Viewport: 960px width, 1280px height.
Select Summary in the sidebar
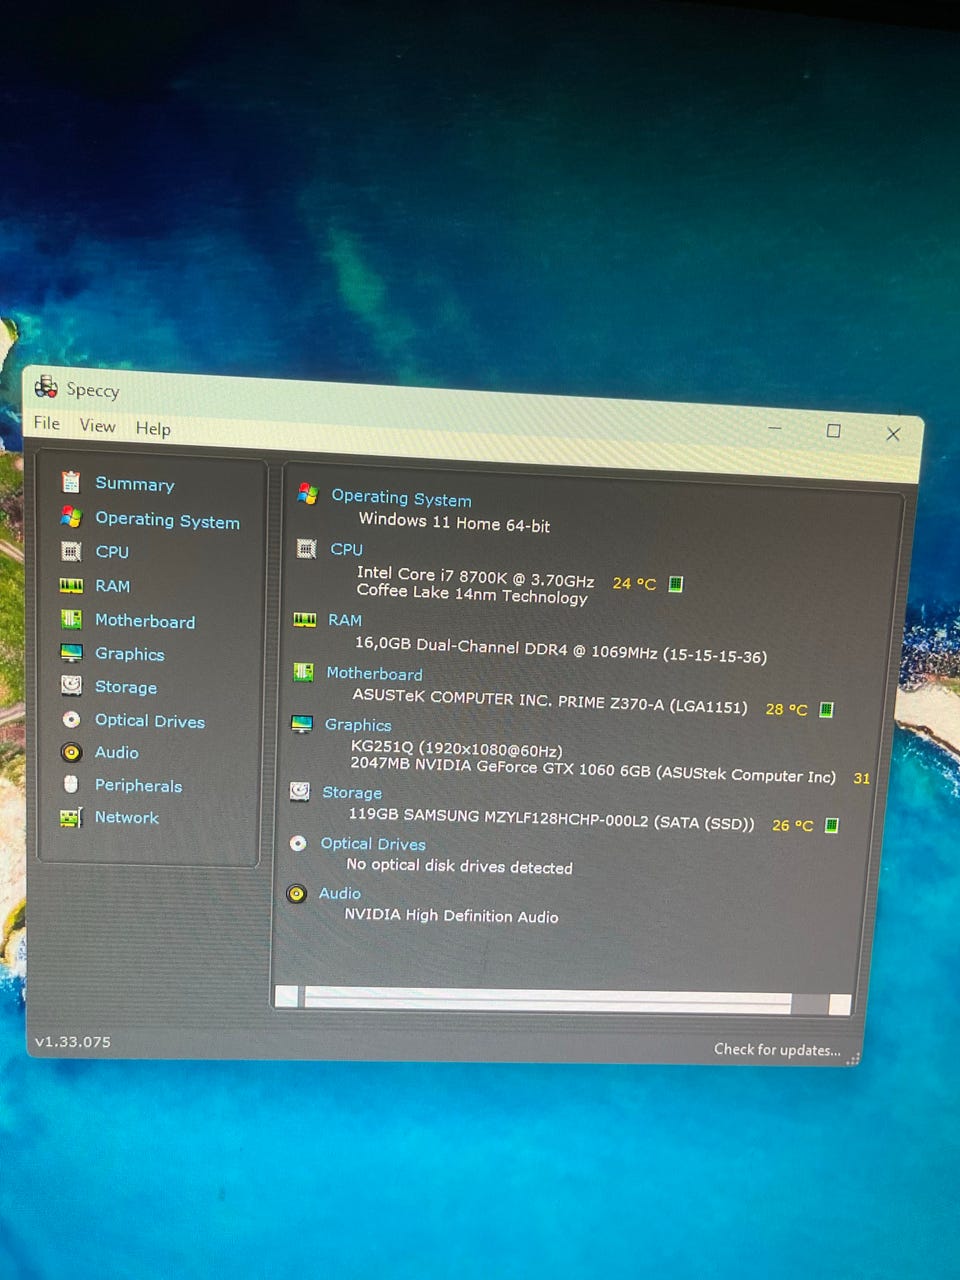point(135,484)
